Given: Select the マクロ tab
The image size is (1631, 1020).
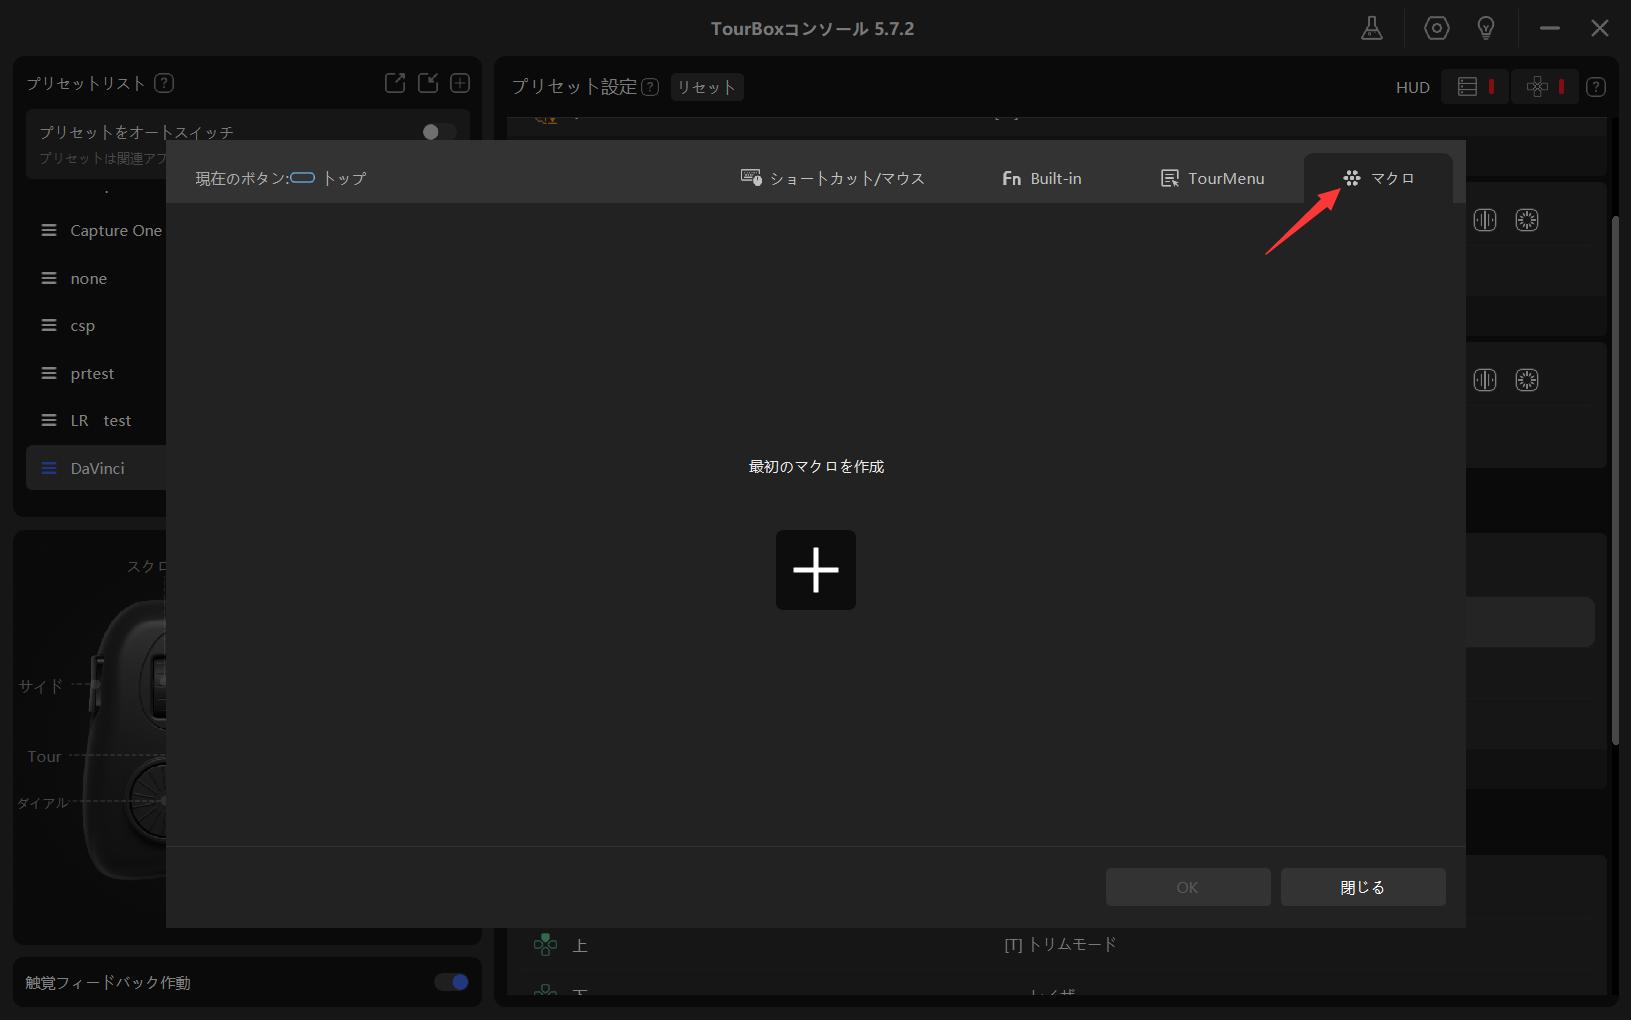Looking at the screenshot, I should (x=1378, y=178).
